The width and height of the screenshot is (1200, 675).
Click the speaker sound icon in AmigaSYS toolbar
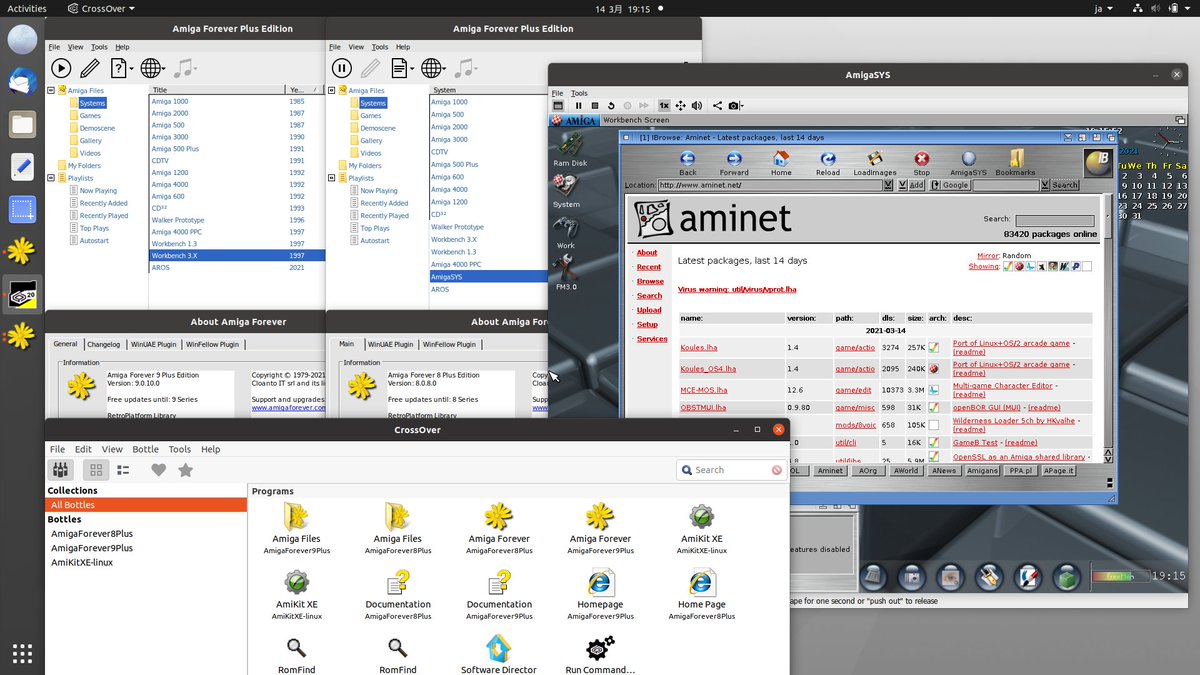(697, 105)
